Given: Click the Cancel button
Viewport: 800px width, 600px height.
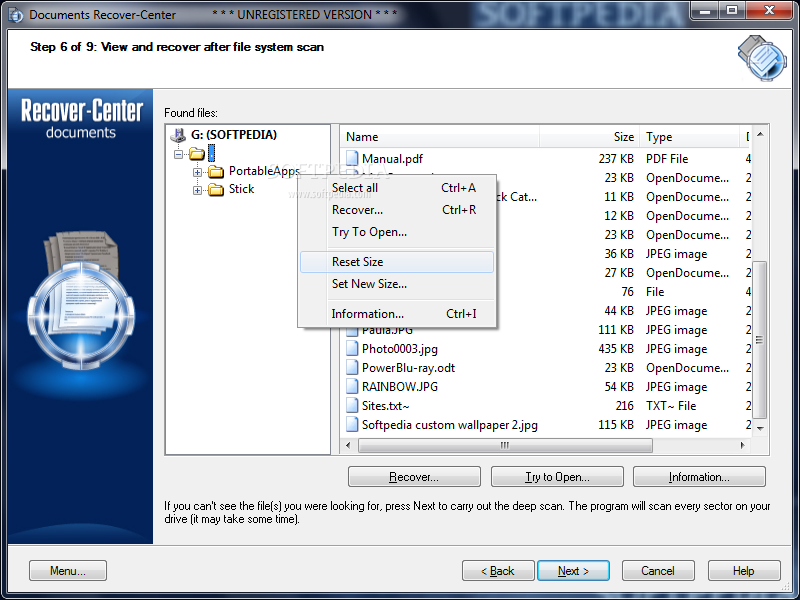Looking at the screenshot, I should click(658, 570).
